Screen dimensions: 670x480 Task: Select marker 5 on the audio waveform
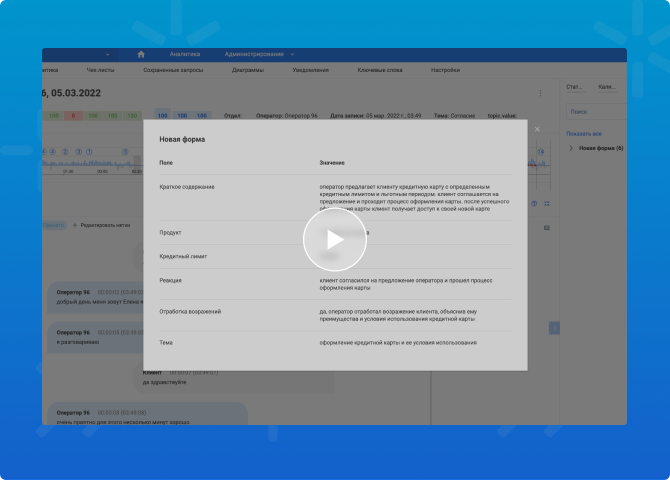125,151
